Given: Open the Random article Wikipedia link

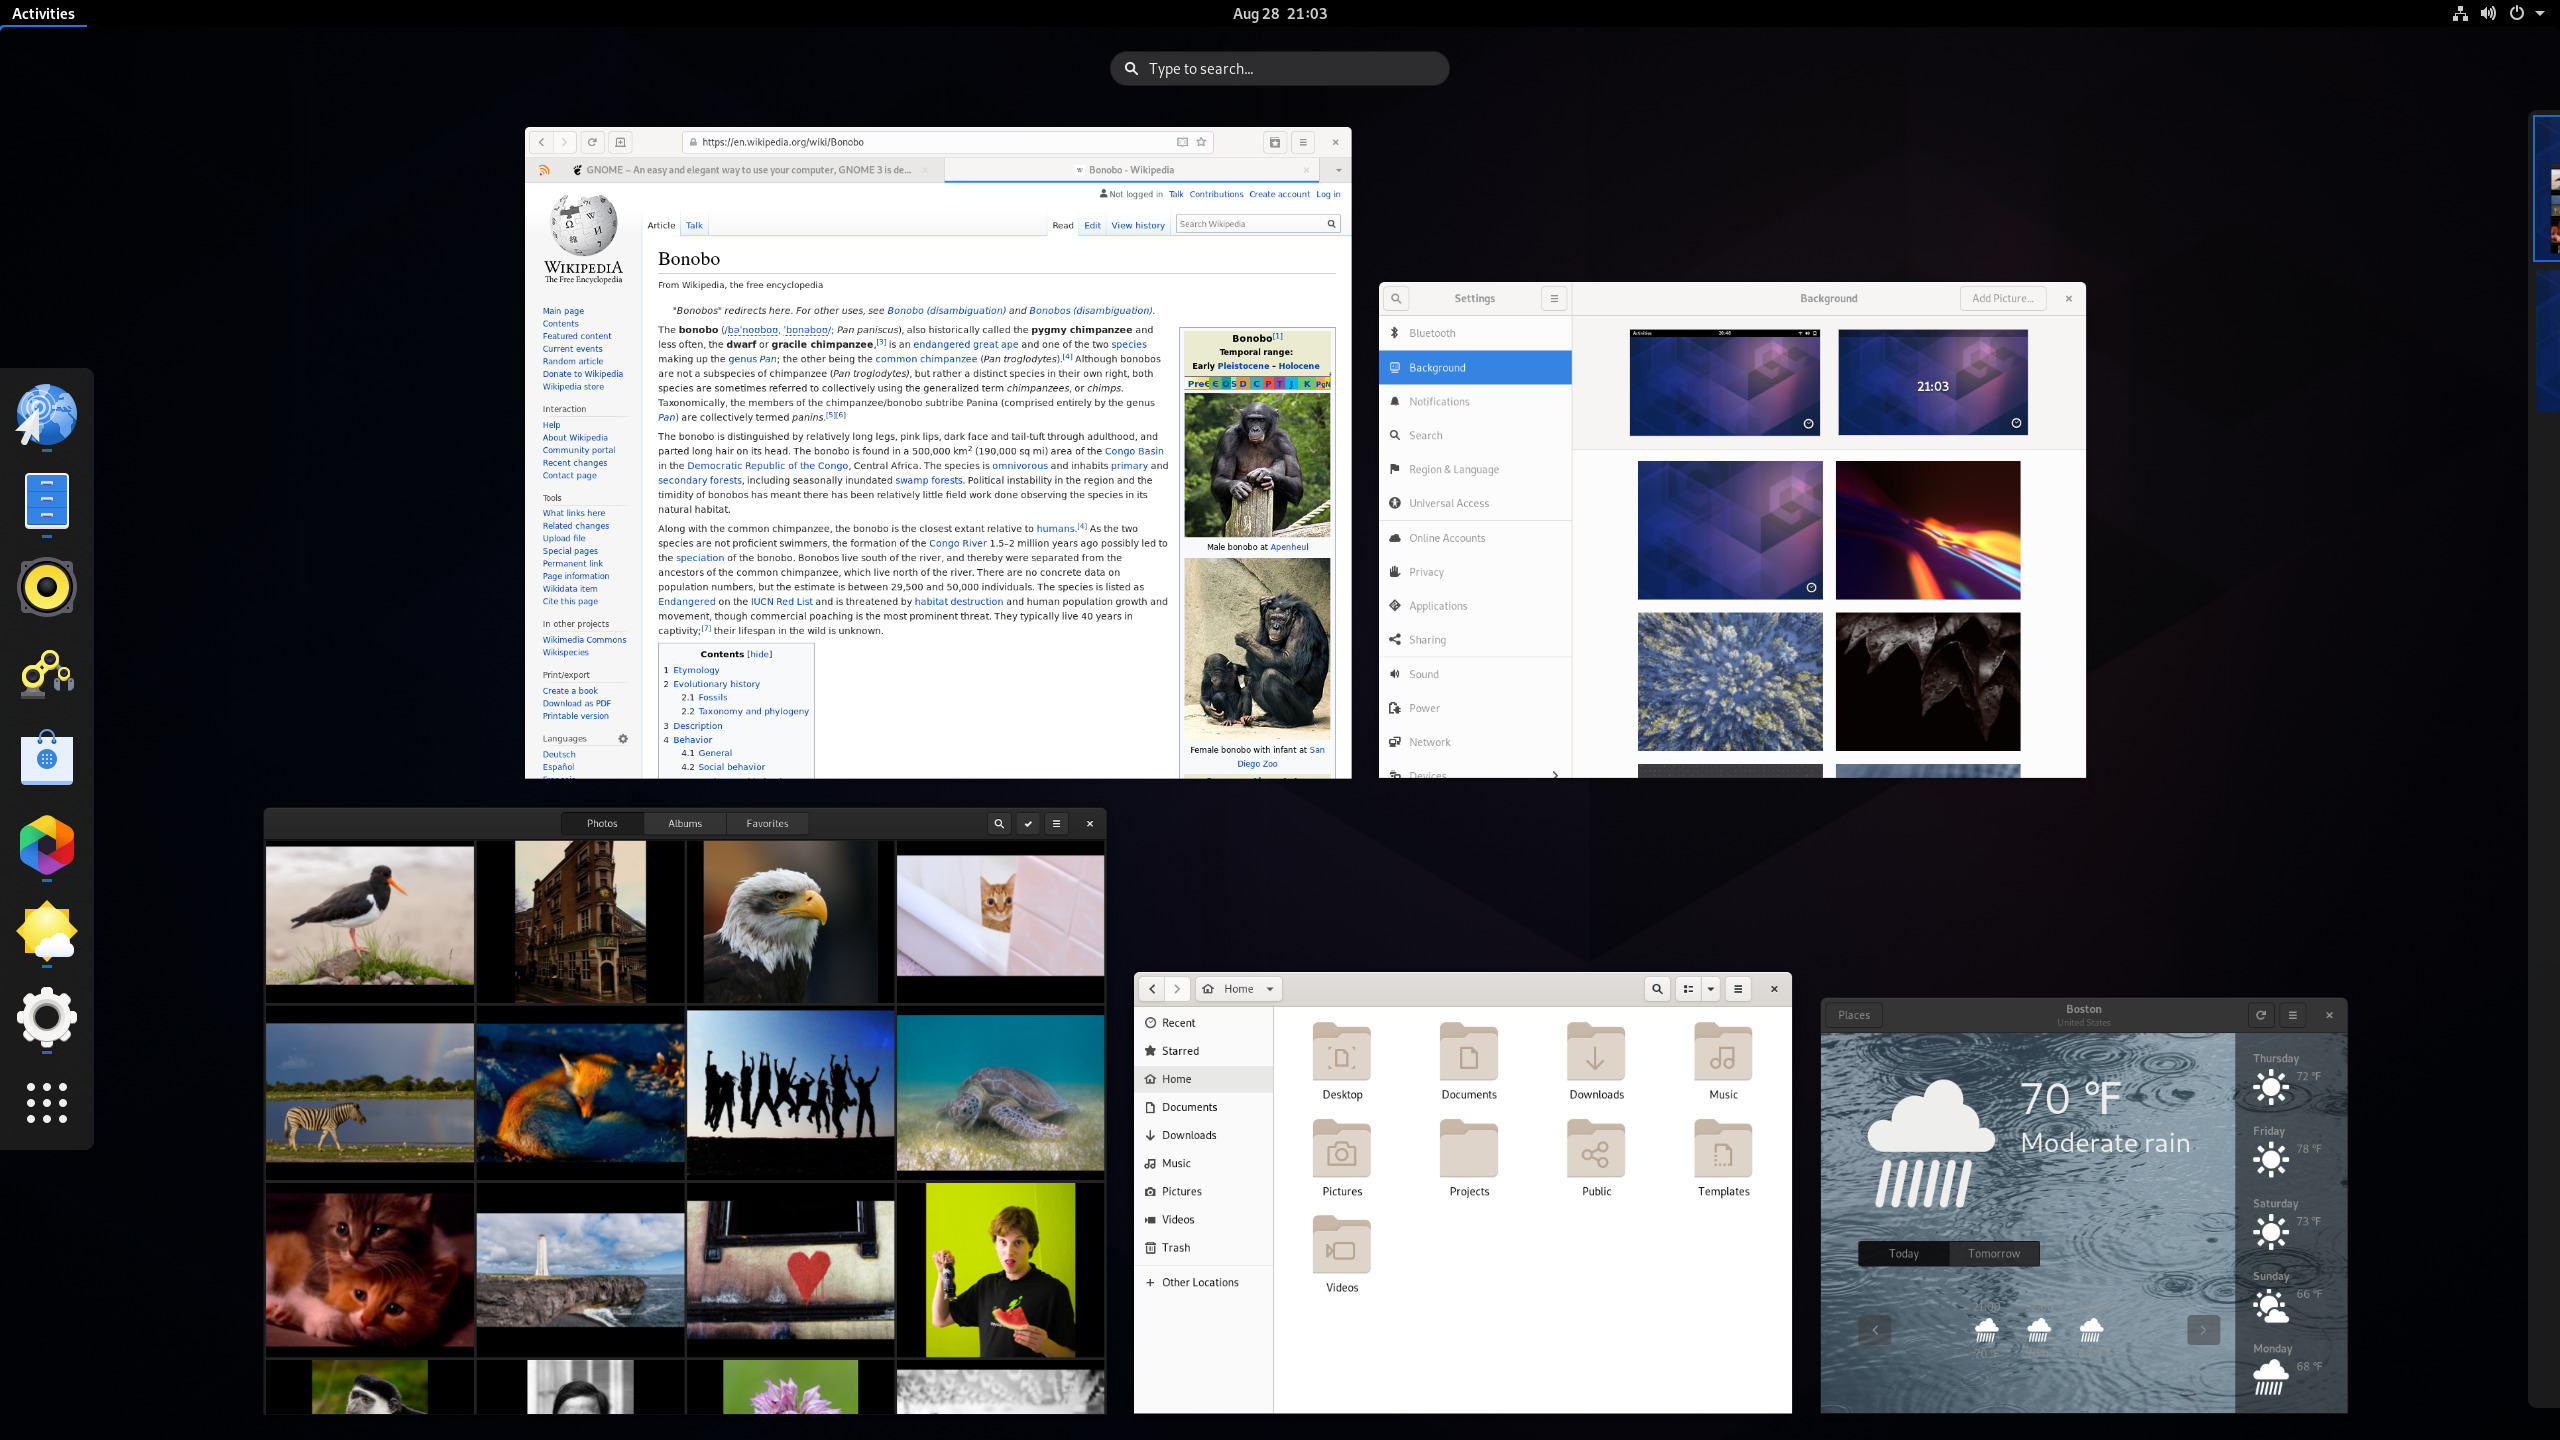Looking at the screenshot, I should pos(573,361).
